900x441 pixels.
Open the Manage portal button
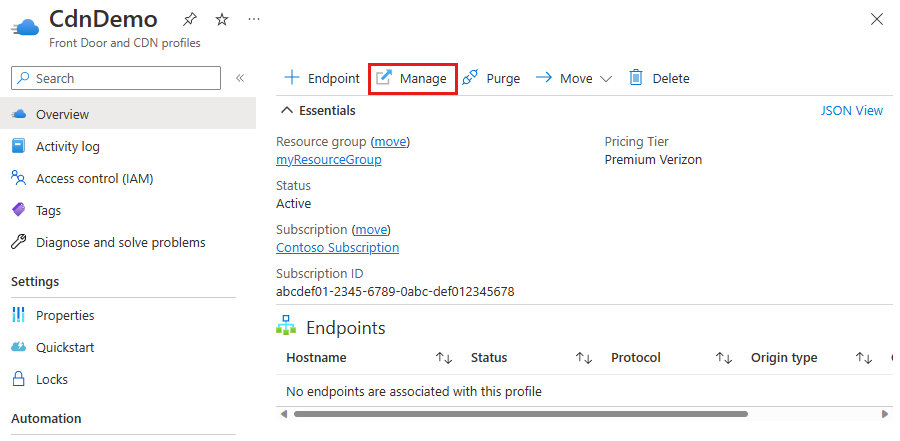pyautogui.click(x=413, y=78)
